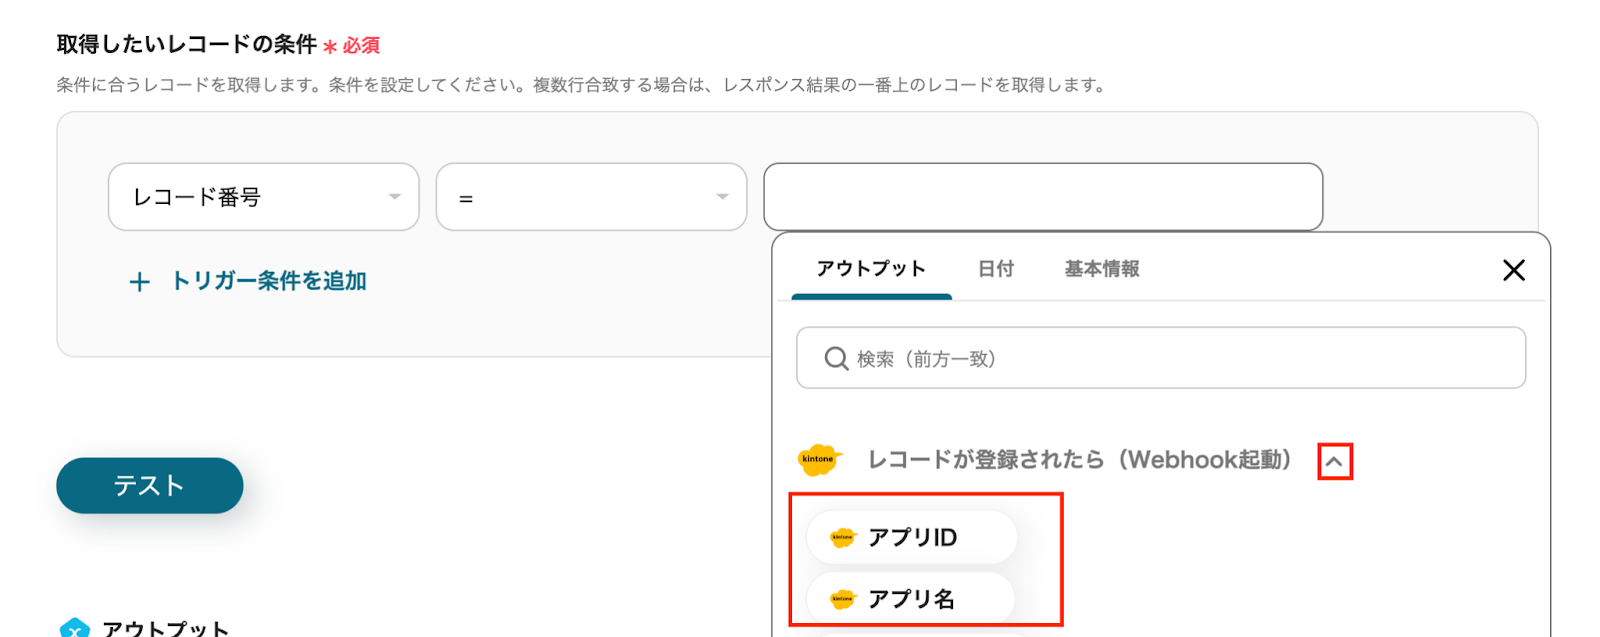This screenshot has height=637, width=1600.
Task: Collapse the Webhook起動 section with chevron
Action: 1334,462
